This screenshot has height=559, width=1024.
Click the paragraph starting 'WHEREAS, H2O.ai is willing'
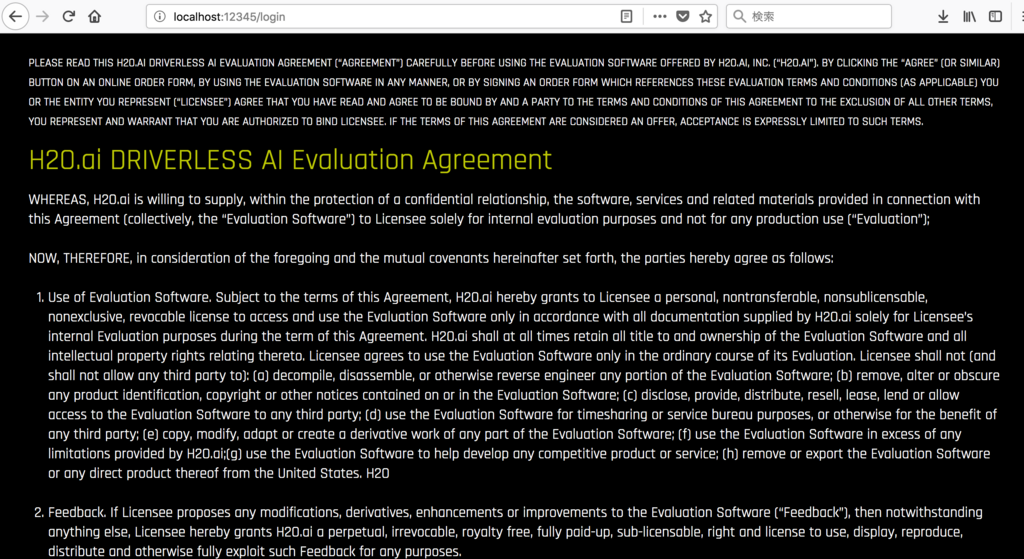point(504,209)
